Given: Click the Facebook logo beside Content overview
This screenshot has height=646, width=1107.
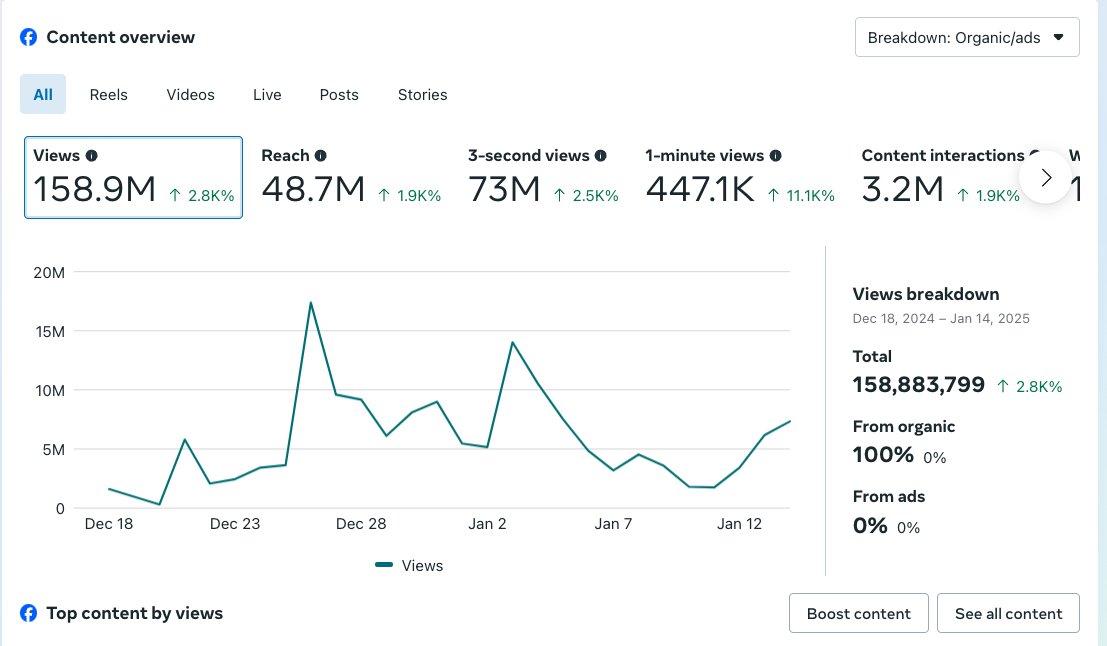Looking at the screenshot, I should (28, 37).
